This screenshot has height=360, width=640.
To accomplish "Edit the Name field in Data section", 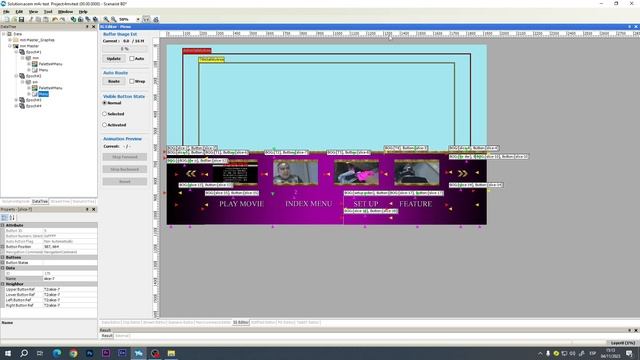I will tap(70, 279).
